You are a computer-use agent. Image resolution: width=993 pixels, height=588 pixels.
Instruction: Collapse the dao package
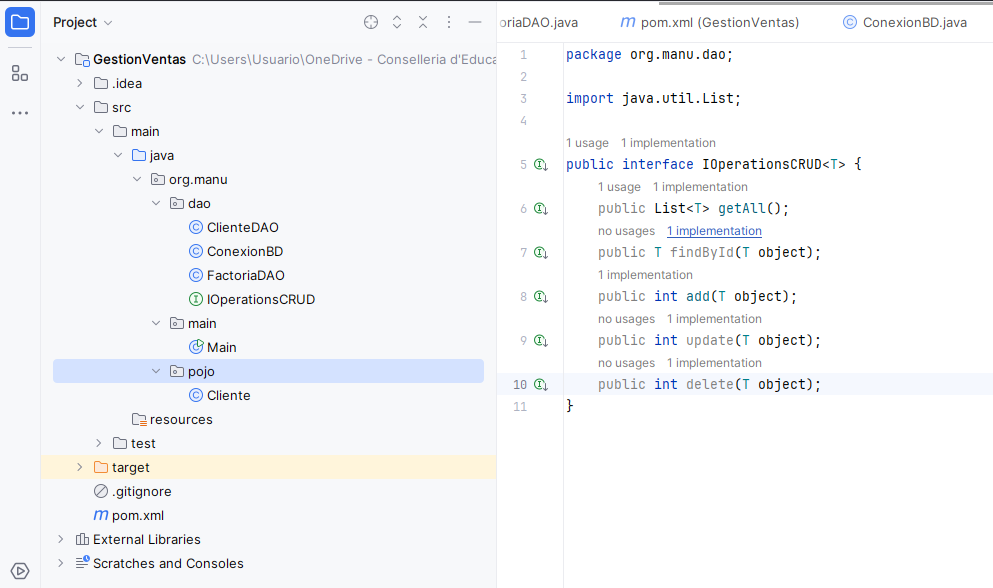click(x=156, y=203)
